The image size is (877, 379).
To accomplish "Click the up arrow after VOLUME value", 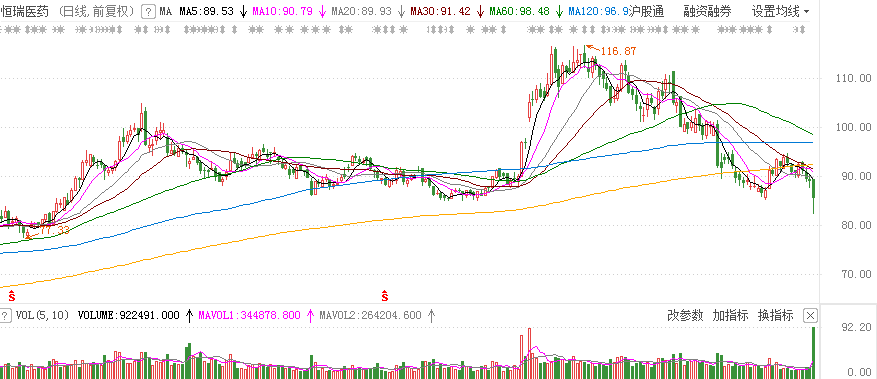I will coord(190,315).
